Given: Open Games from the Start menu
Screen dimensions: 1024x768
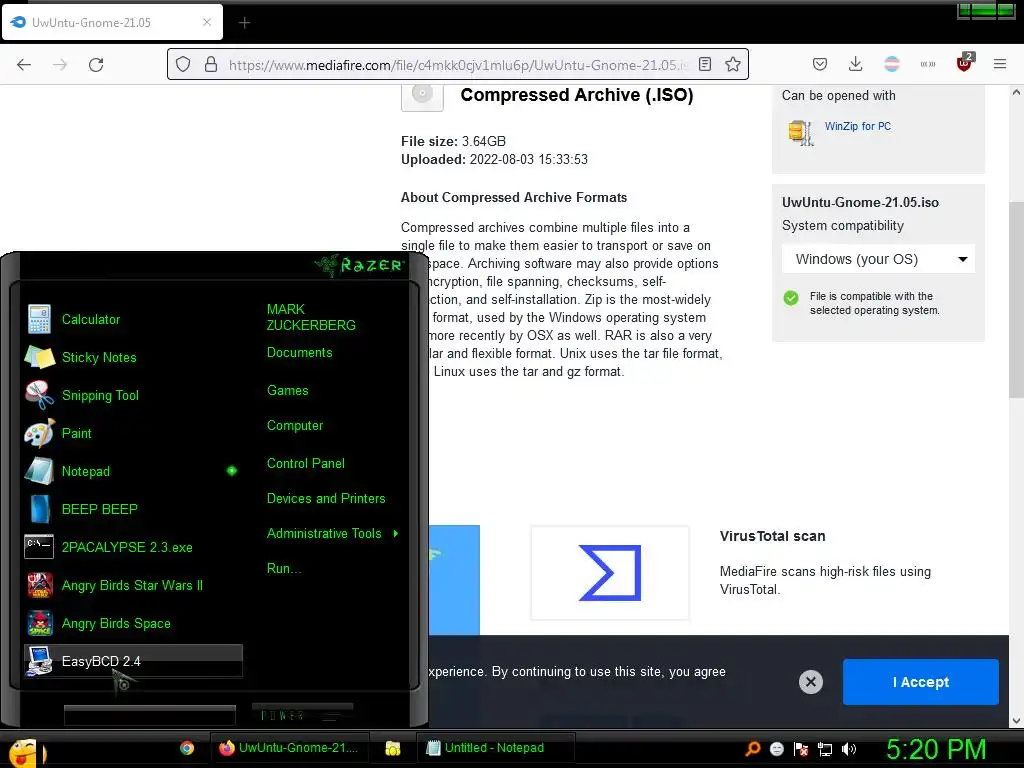Looking at the screenshot, I should click(x=287, y=391).
